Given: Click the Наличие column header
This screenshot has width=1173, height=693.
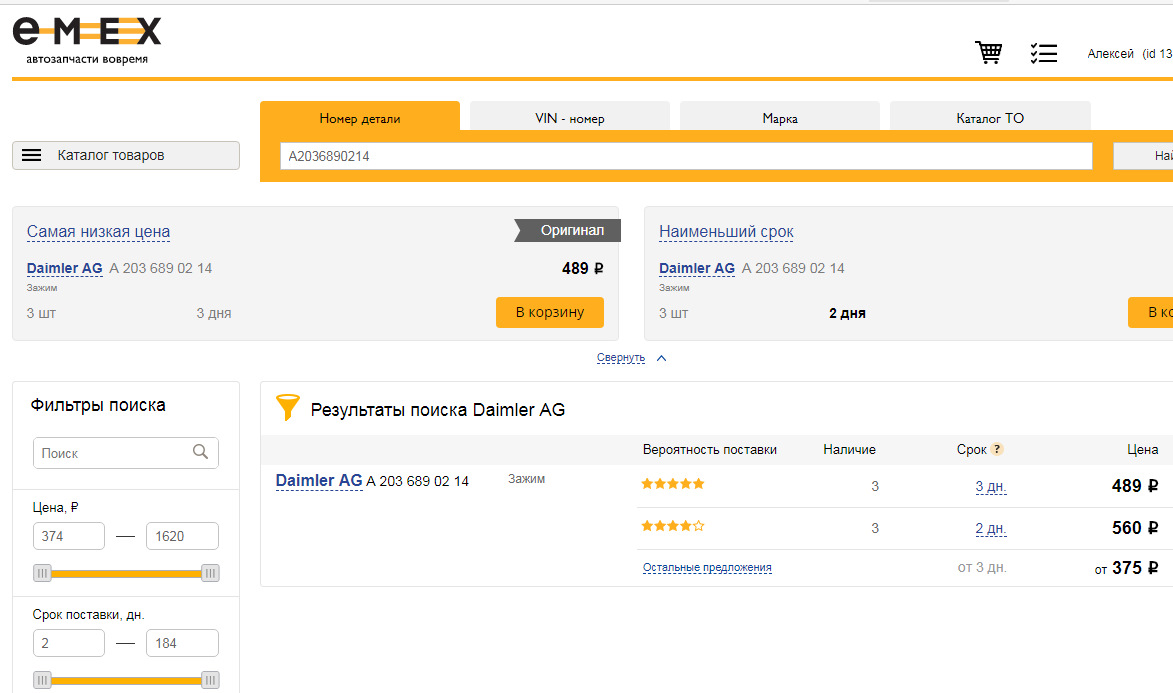Looking at the screenshot, I should tap(849, 450).
